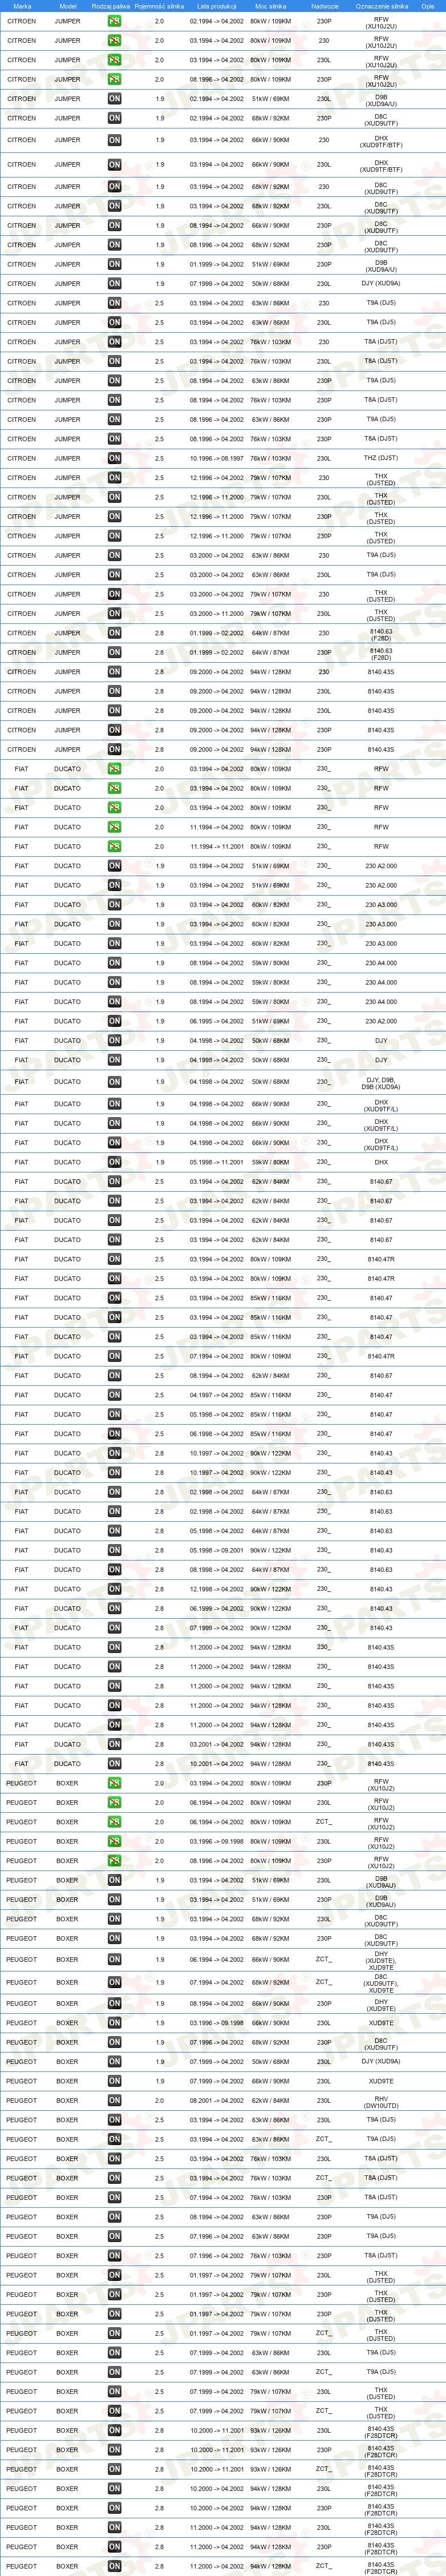
Task: Click the Oznaczenie silnika column header
Action: 381,6
